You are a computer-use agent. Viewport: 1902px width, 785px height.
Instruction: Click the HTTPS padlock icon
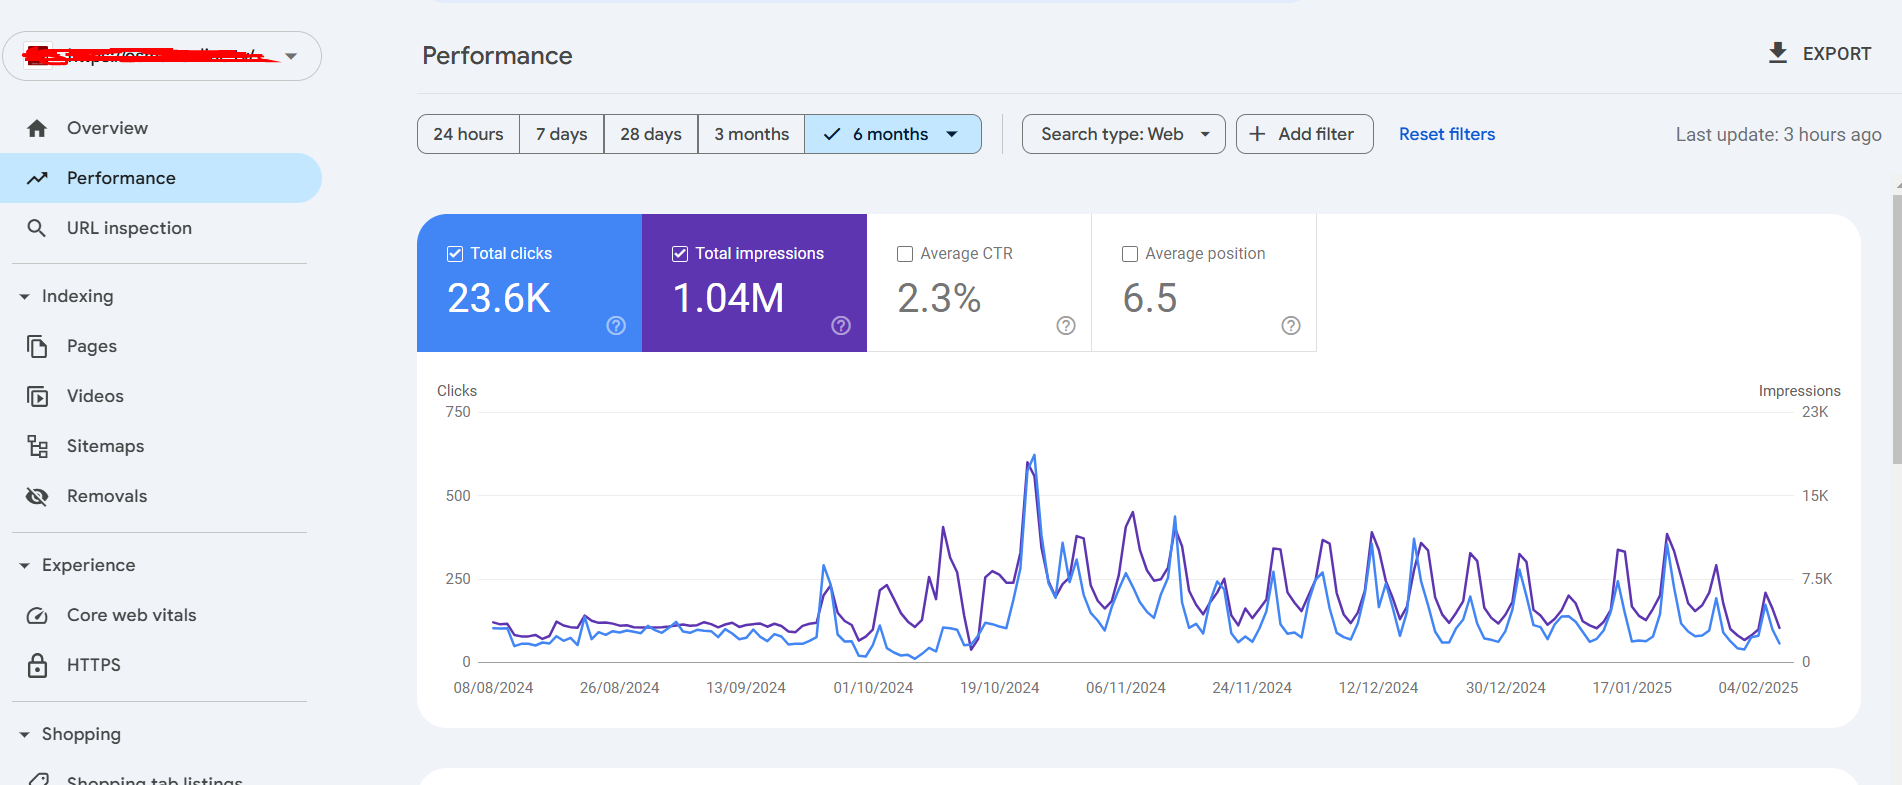(x=37, y=665)
